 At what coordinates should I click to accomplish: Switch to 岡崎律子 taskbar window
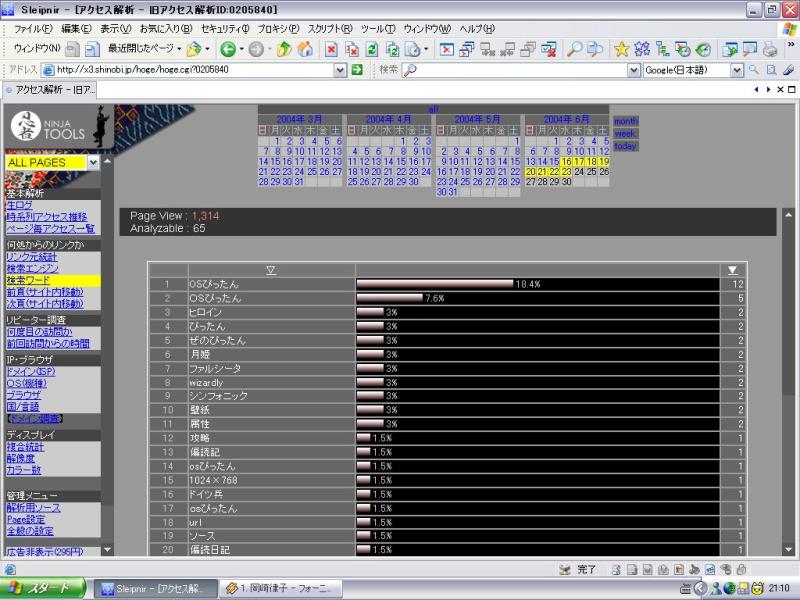click(281, 589)
